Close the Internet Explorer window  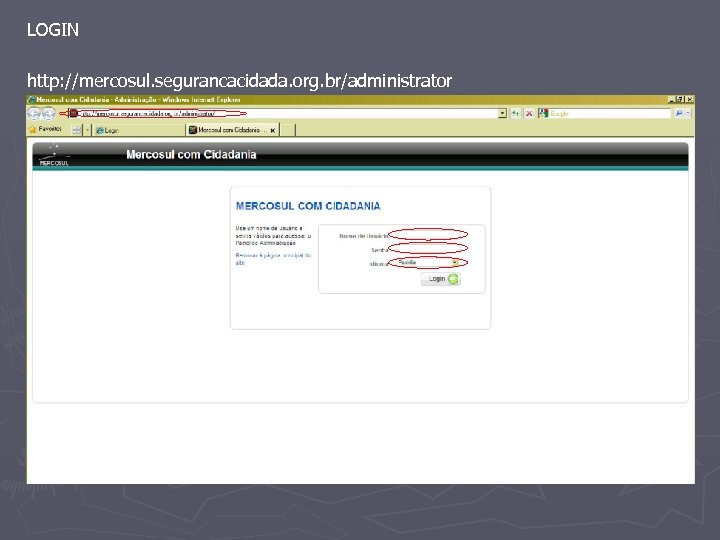689,99
